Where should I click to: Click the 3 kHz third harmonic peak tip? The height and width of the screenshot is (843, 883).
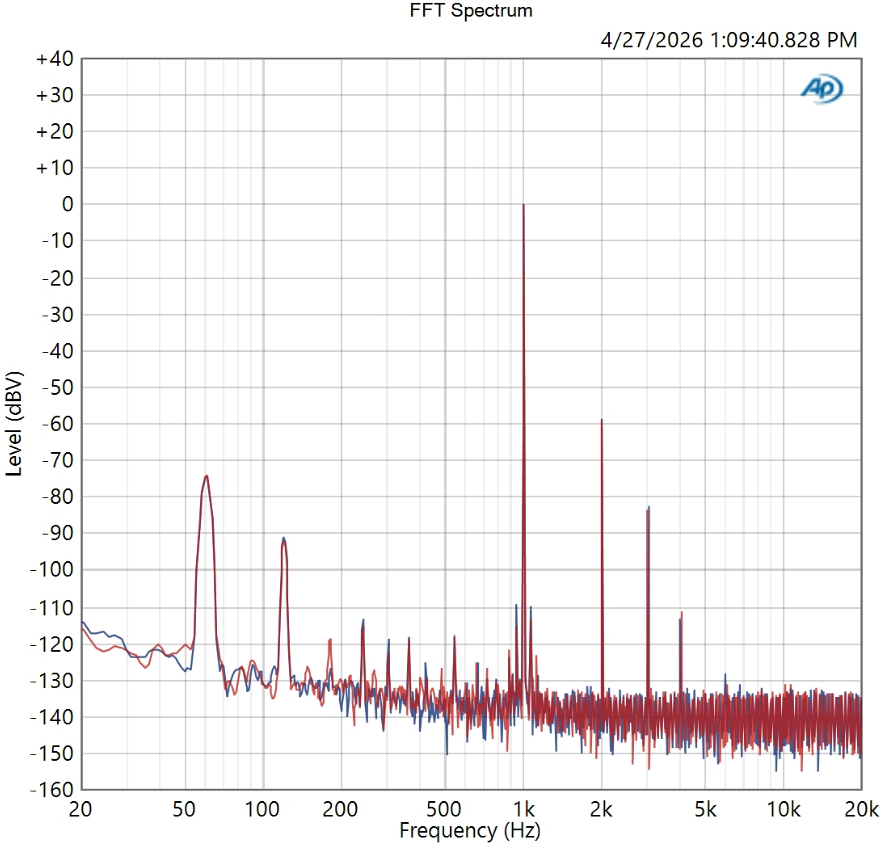pos(649,507)
